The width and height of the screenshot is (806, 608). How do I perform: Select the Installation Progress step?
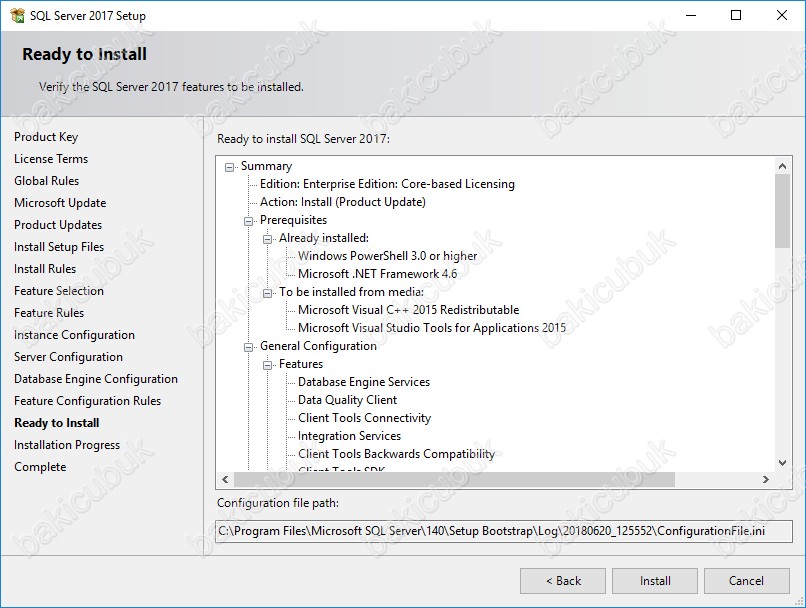point(67,445)
